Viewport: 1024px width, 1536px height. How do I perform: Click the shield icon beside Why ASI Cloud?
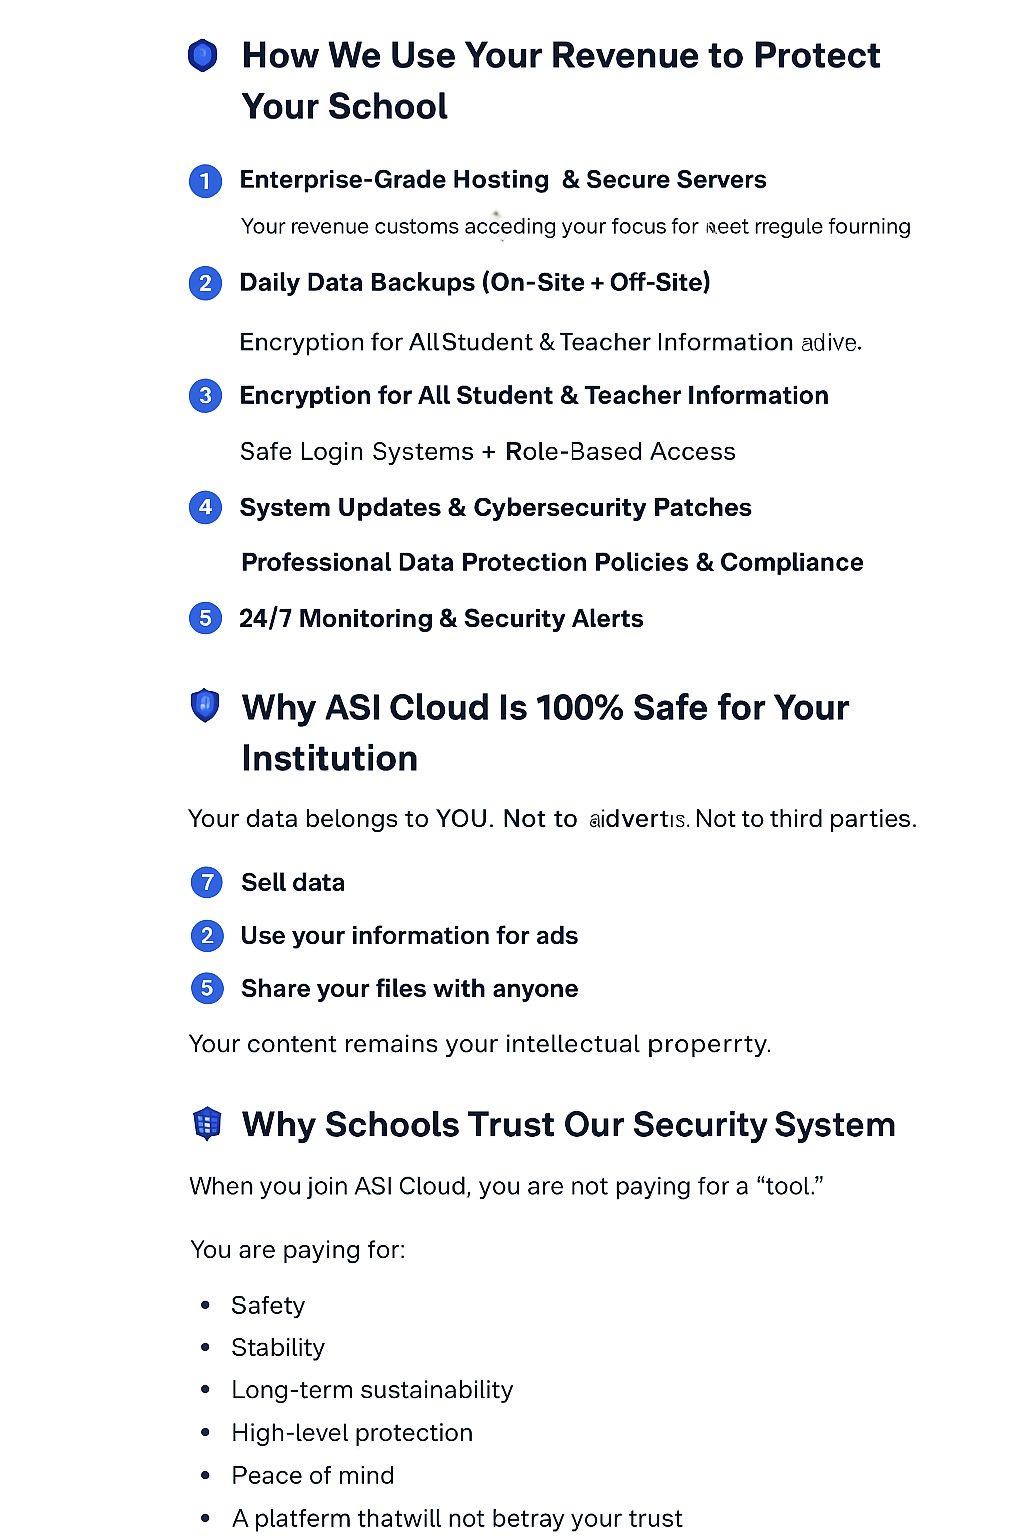205,706
